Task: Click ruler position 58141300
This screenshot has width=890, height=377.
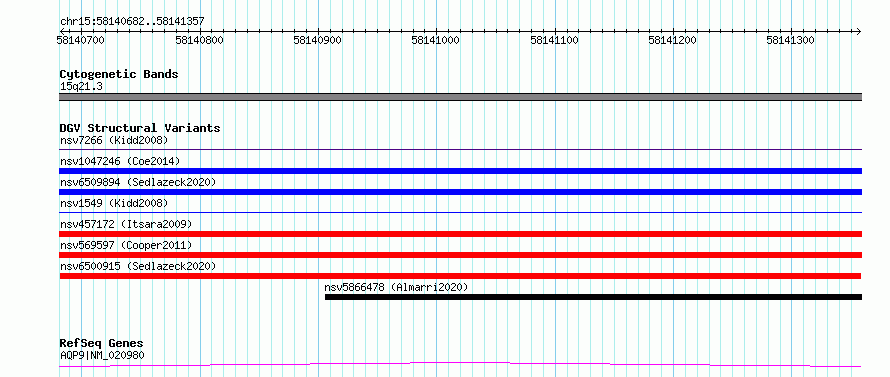Action: (x=790, y=40)
